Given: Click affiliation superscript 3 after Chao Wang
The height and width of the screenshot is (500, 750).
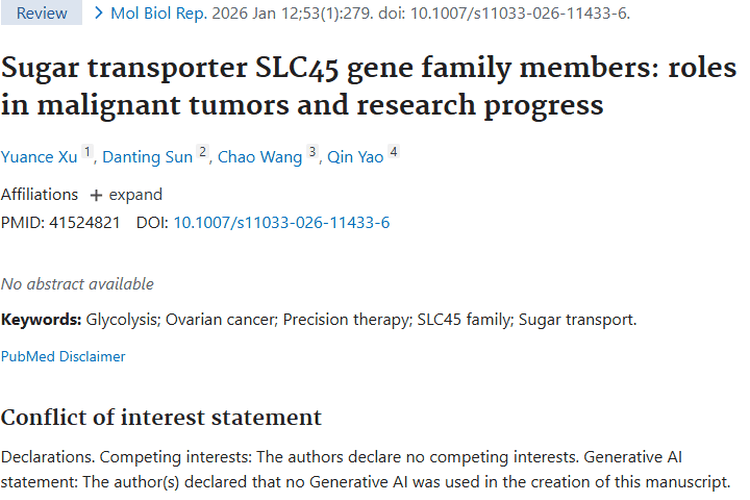Looking at the screenshot, I should click(312, 153).
